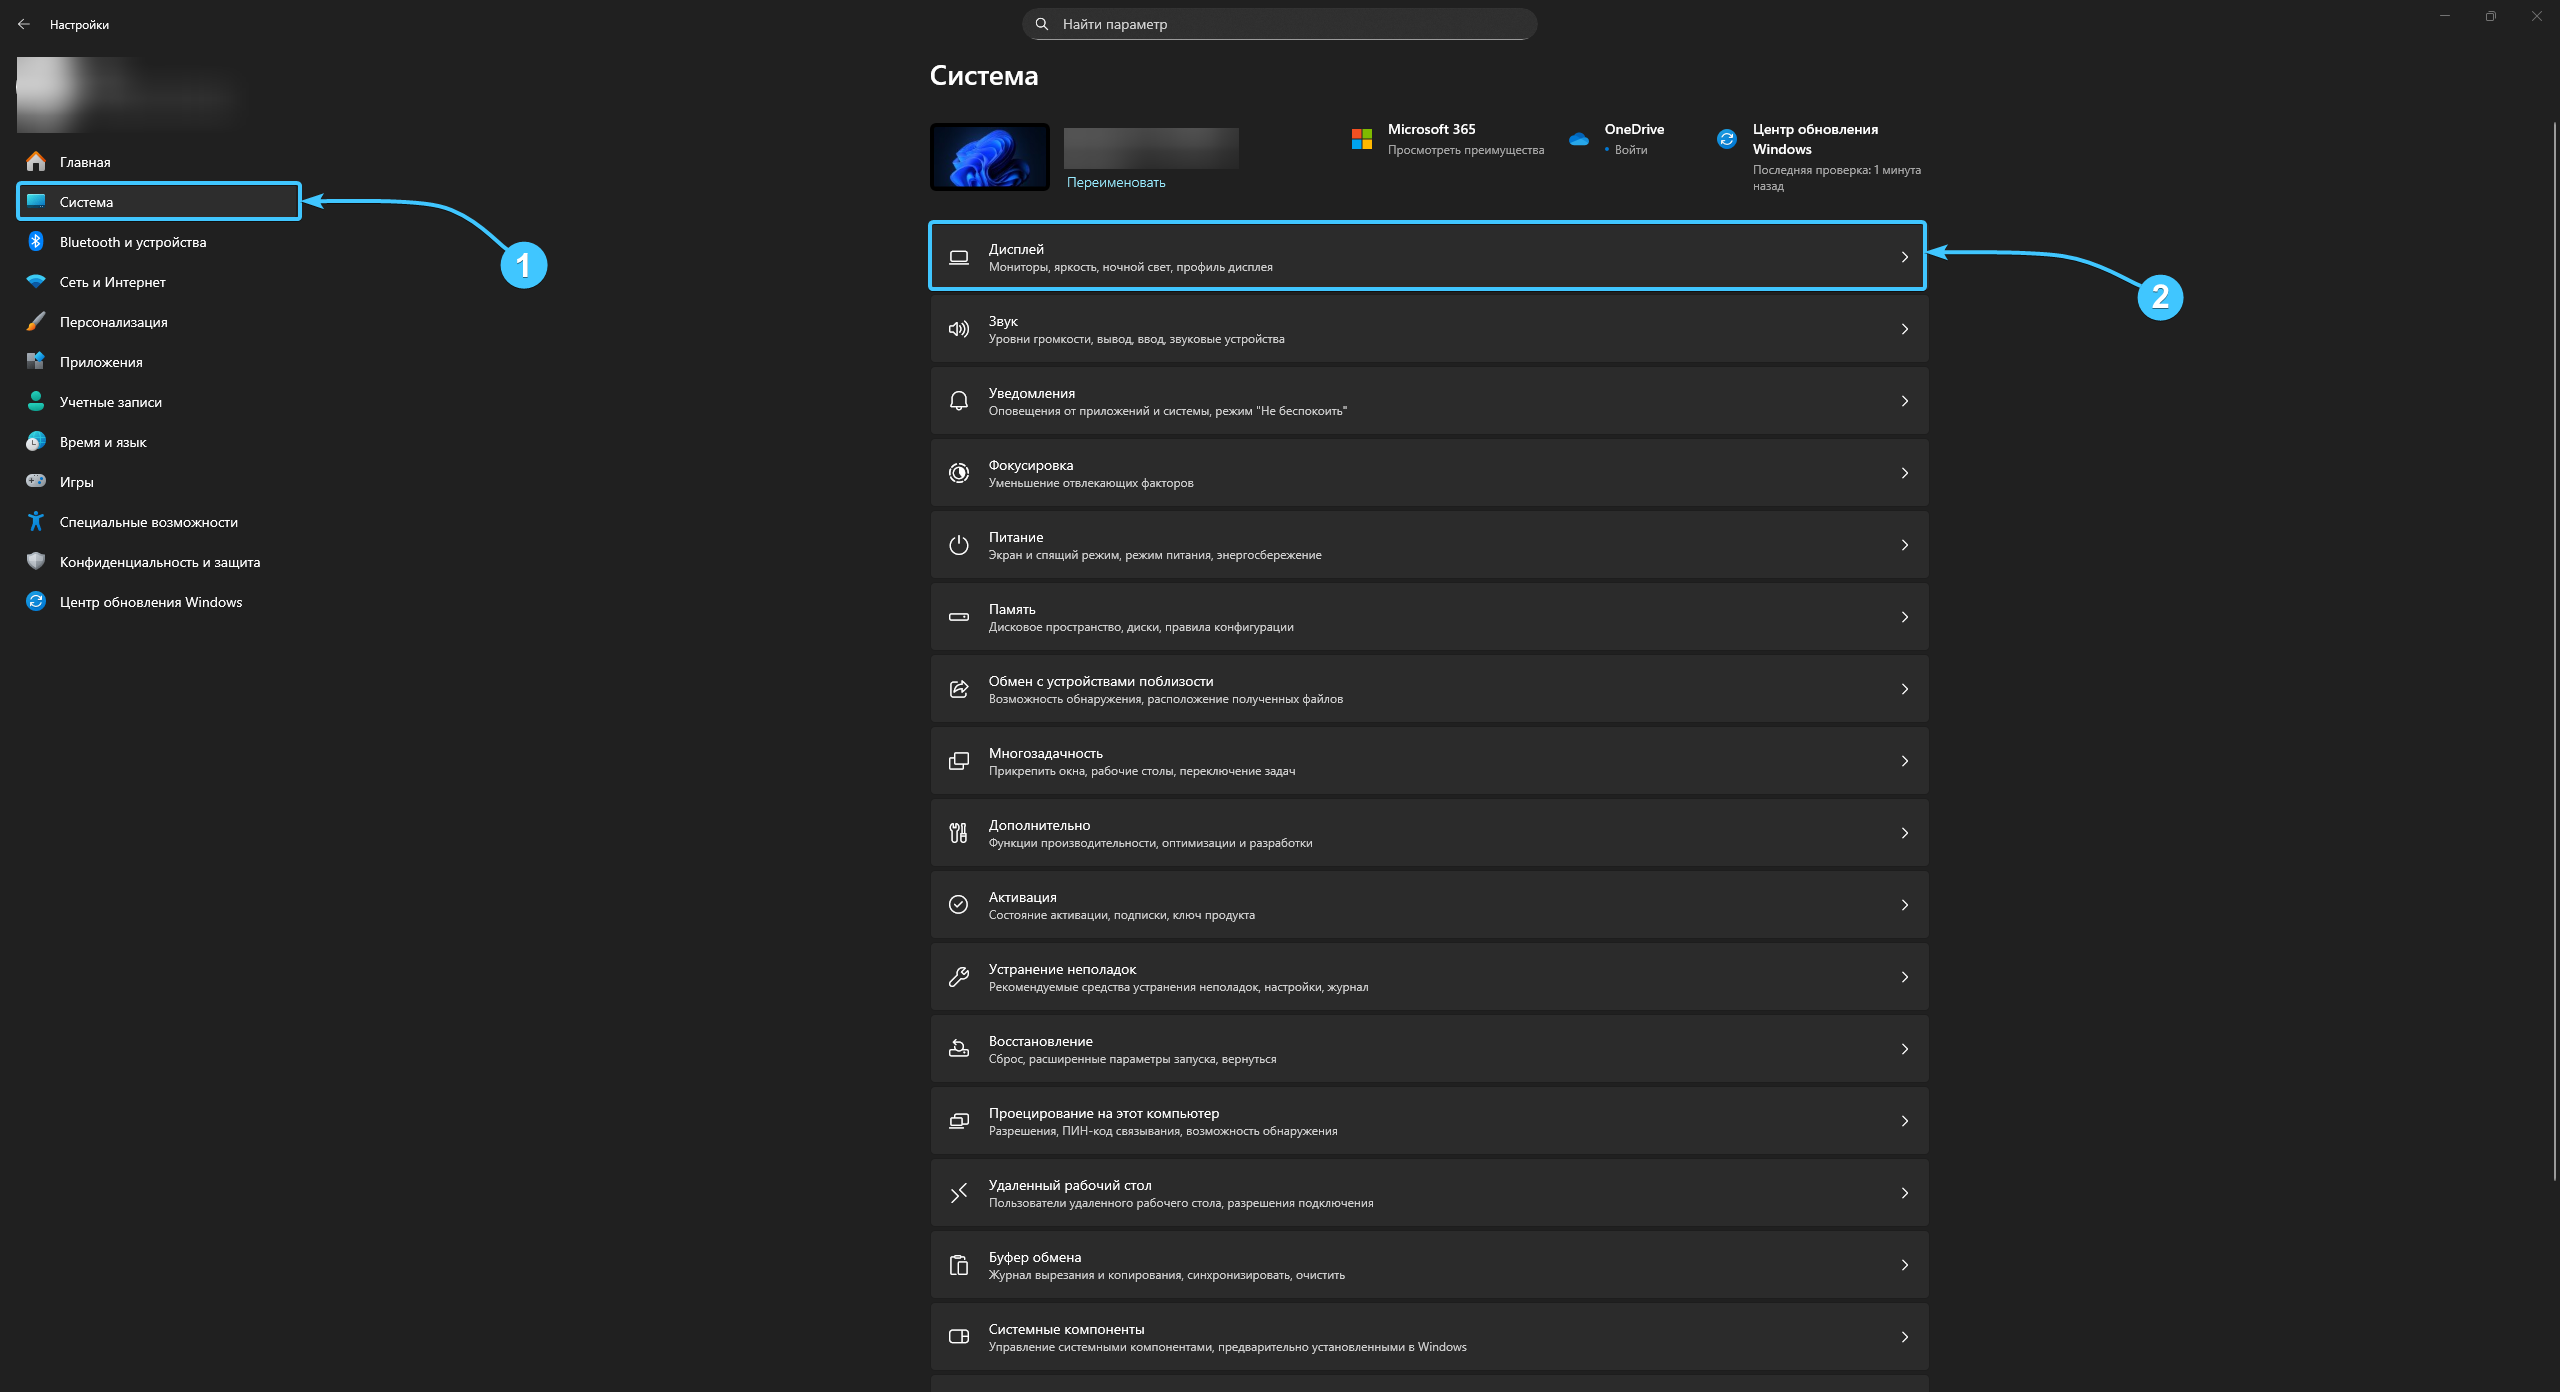
Task: Click the Notifications bell icon
Action: (958, 401)
